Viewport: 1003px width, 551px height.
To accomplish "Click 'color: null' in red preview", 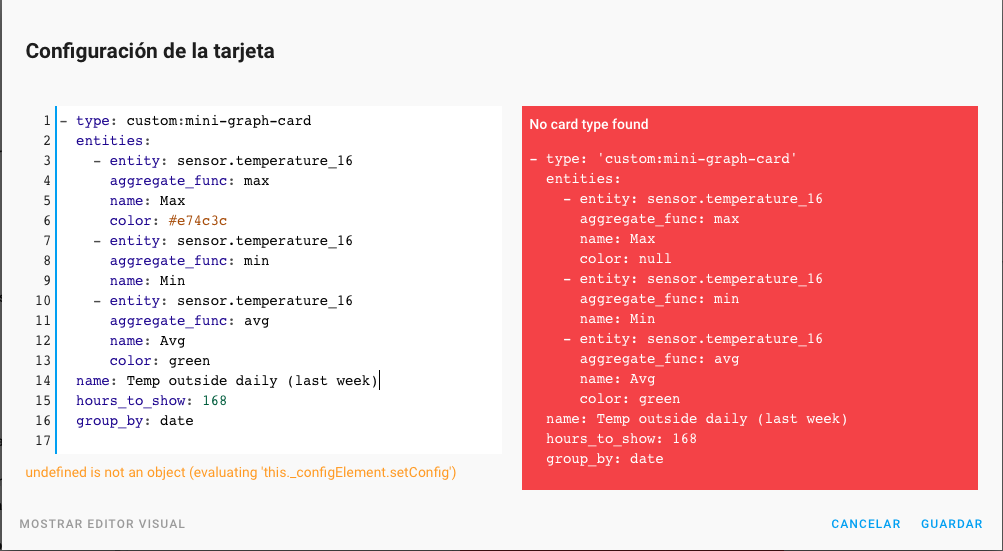I will click(x=625, y=259).
